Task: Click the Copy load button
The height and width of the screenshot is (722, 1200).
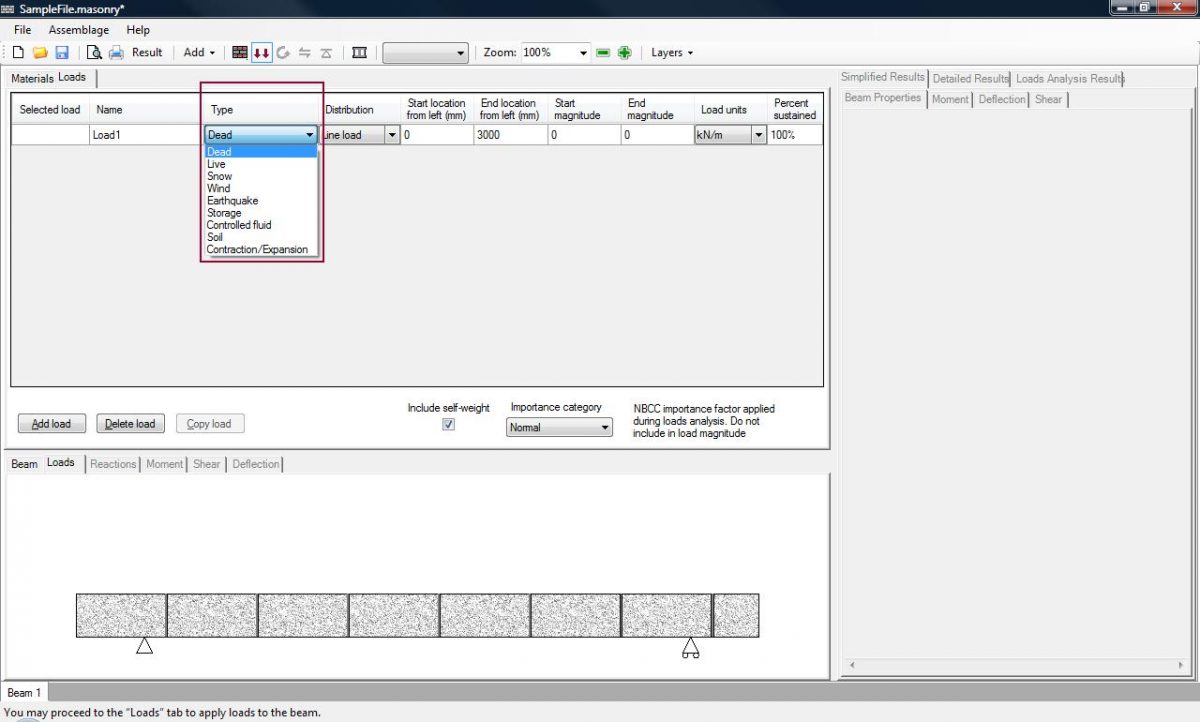Action: [x=210, y=423]
